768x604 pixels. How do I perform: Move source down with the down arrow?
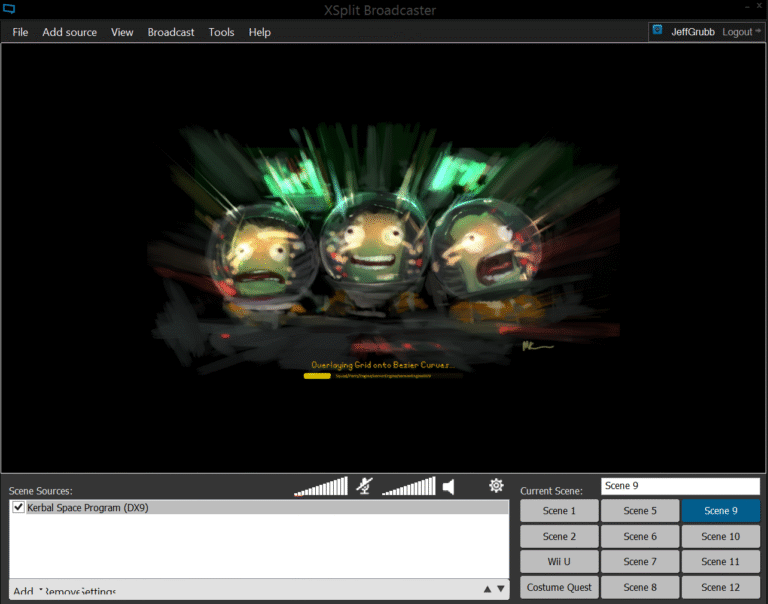tap(501, 589)
